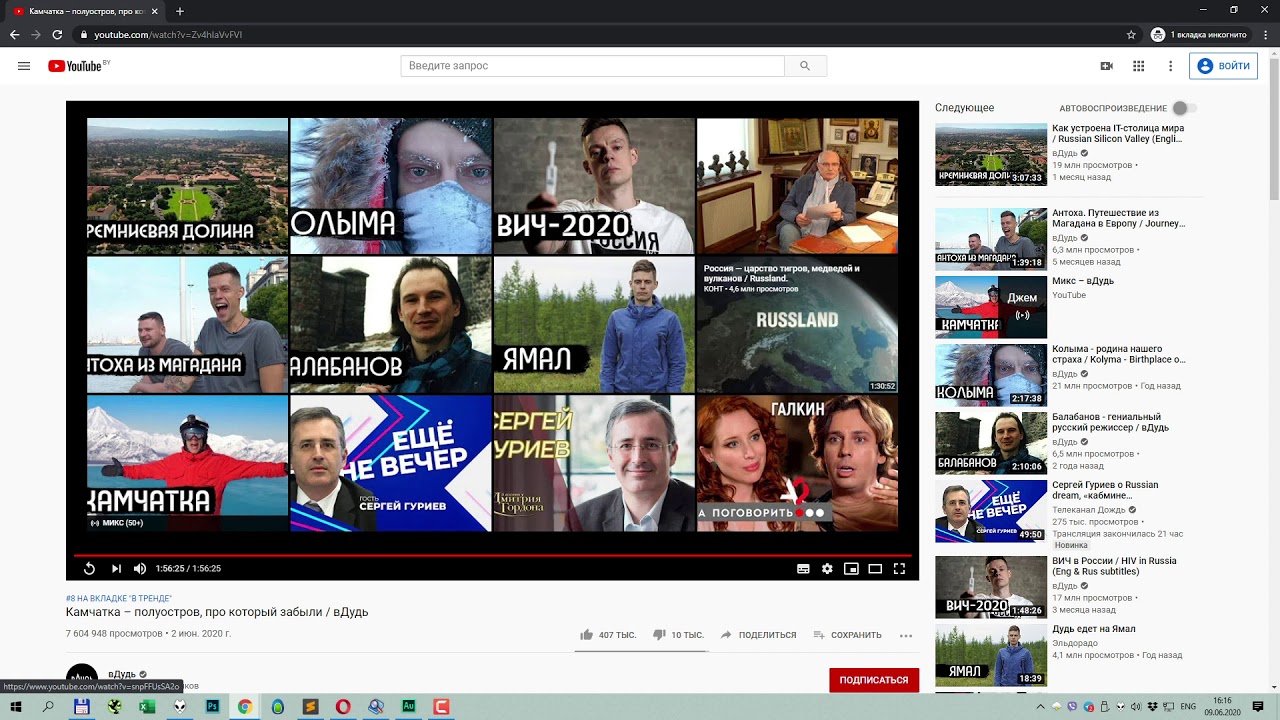Replay the video with the replay icon

[x=89, y=568]
